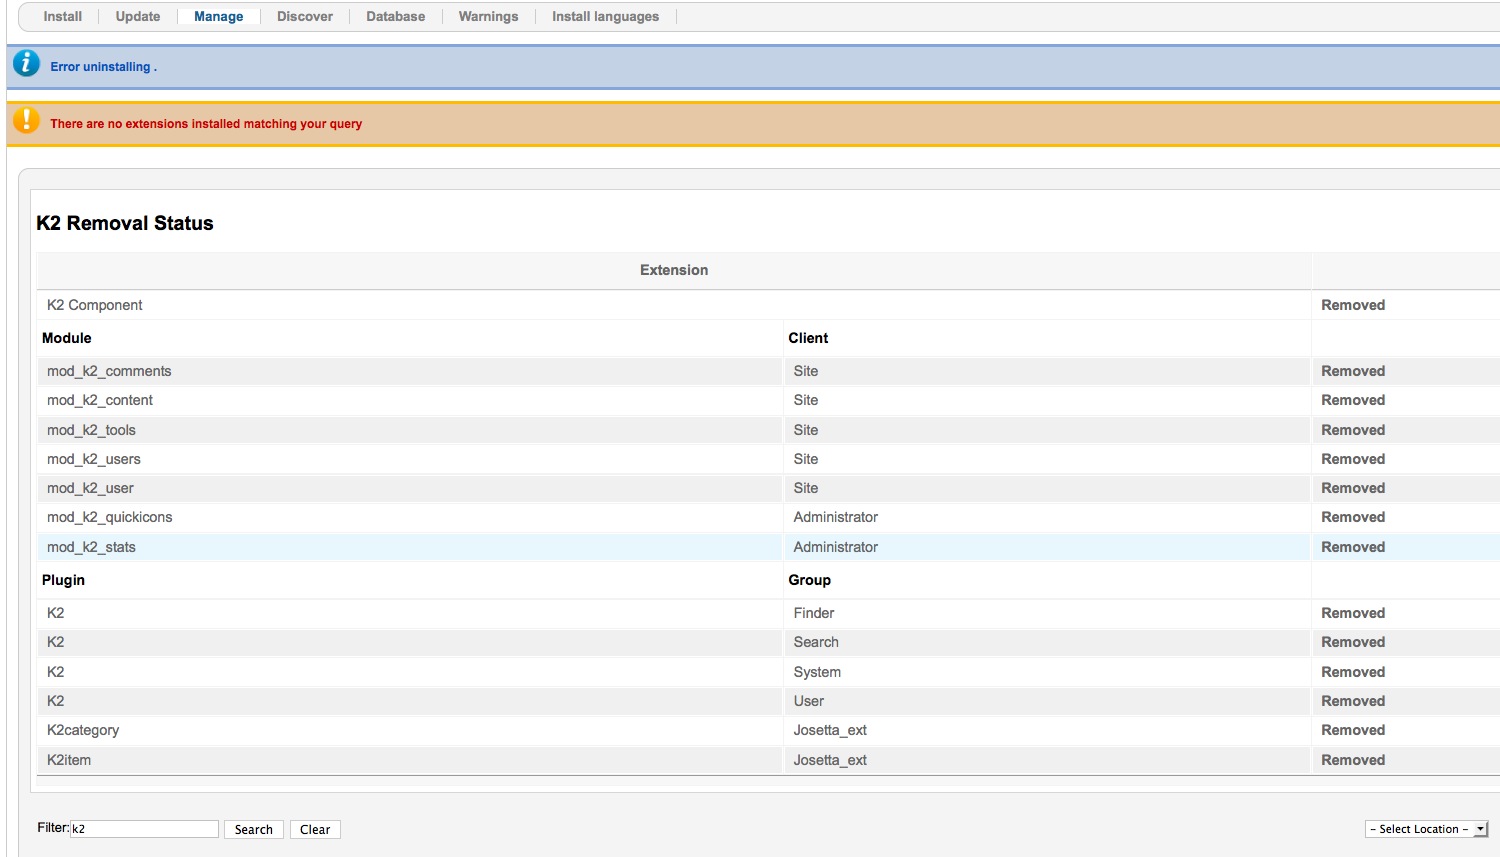This screenshot has width=1500, height=857.
Task: Click the Module section header
Action: [67, 338]
